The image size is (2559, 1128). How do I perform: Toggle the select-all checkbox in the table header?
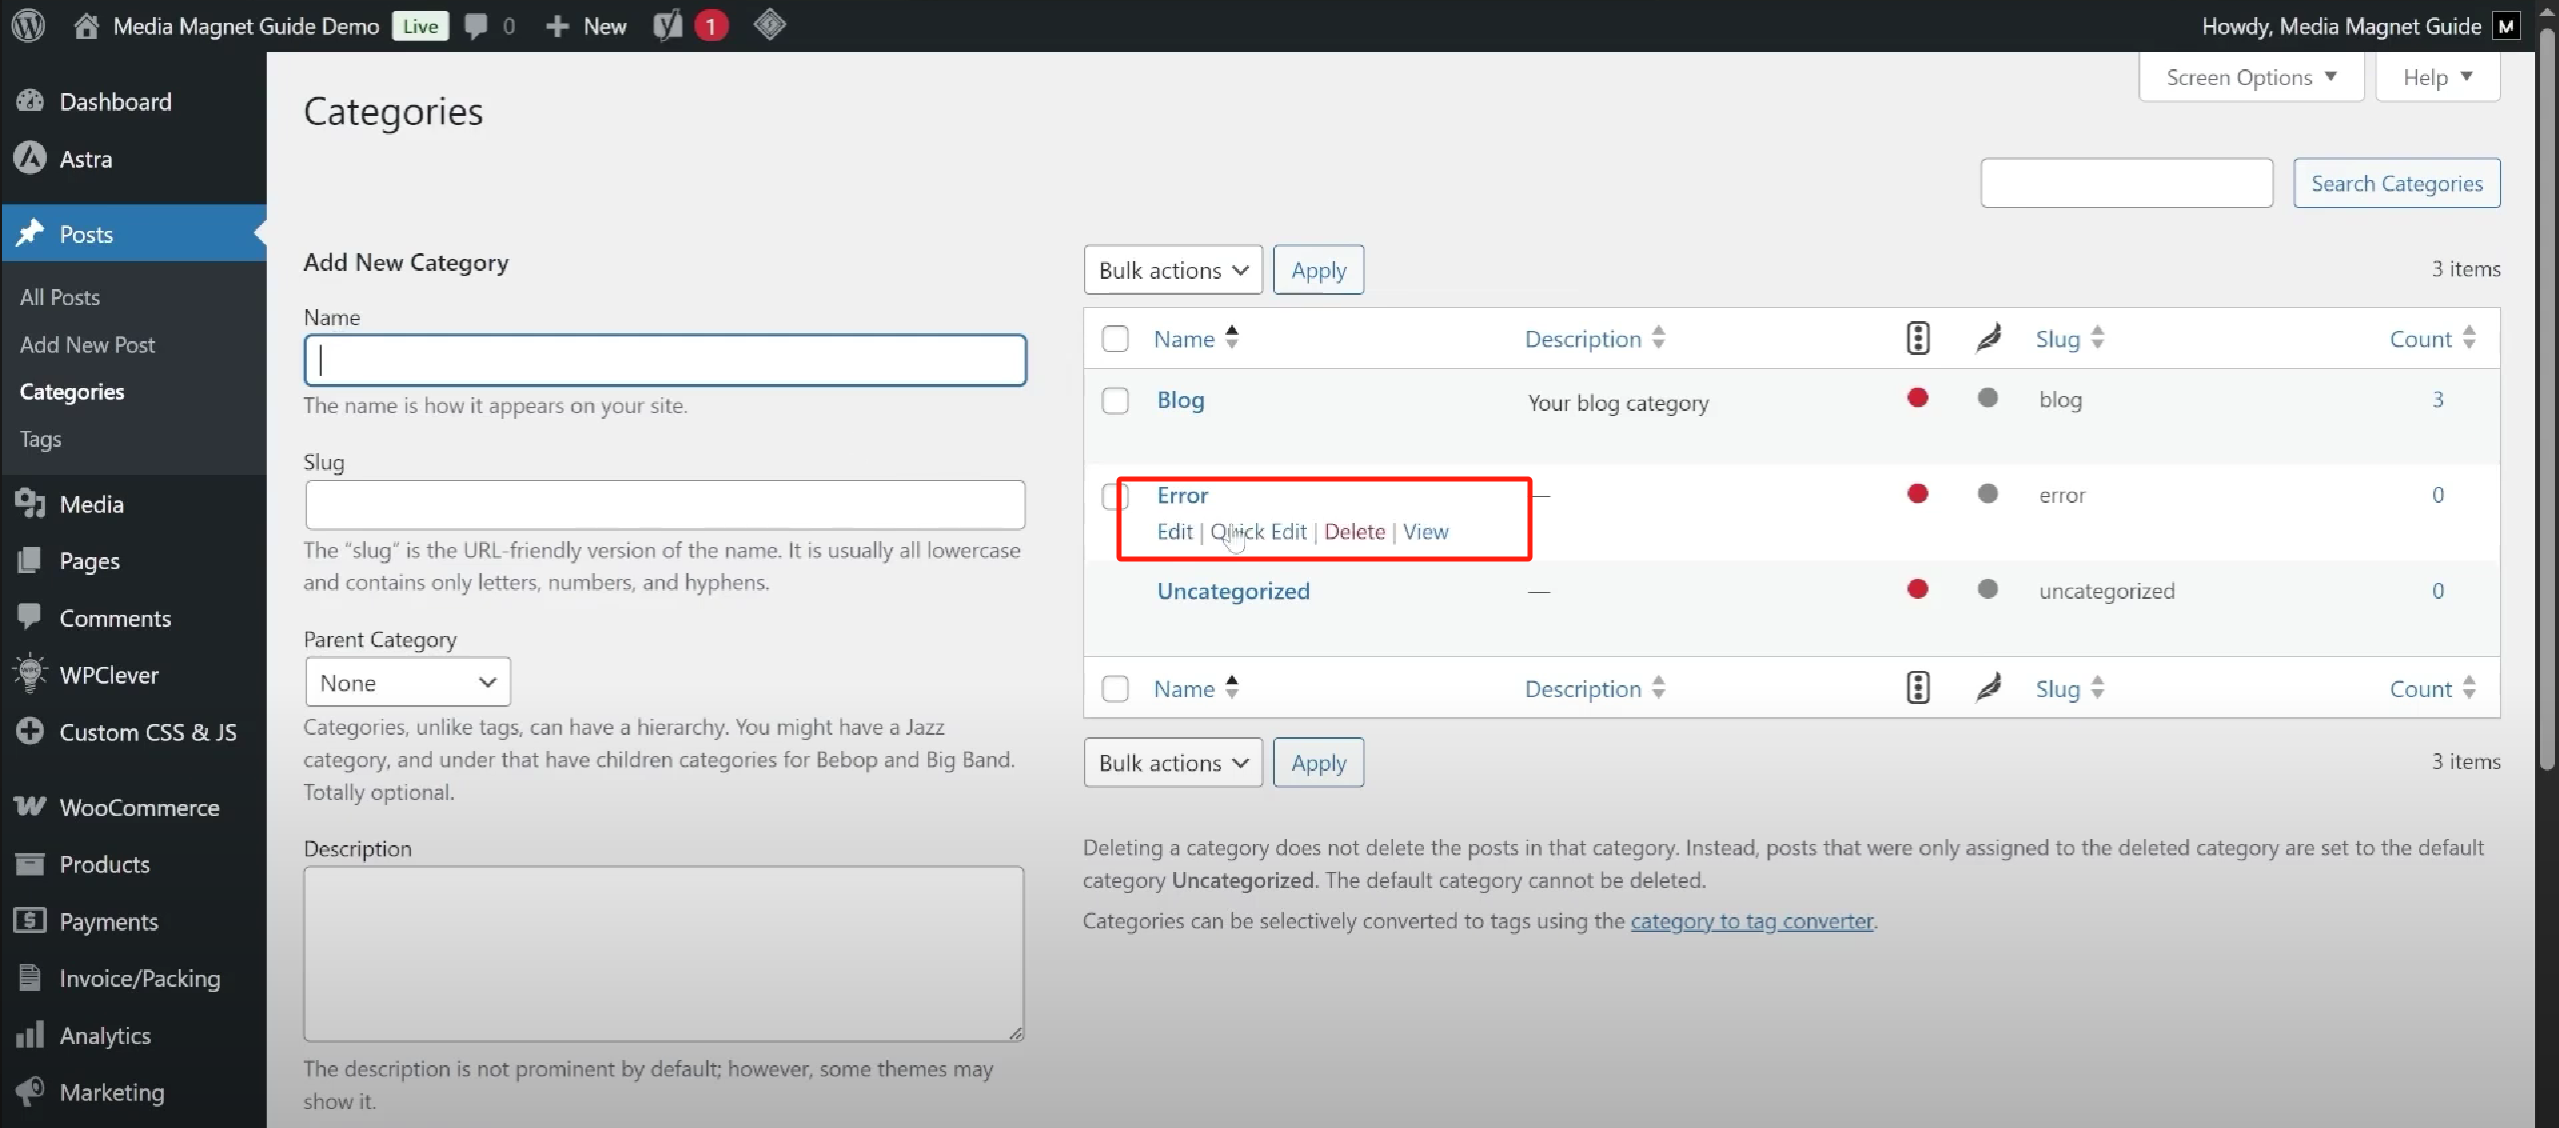[x=1115, y=339]
